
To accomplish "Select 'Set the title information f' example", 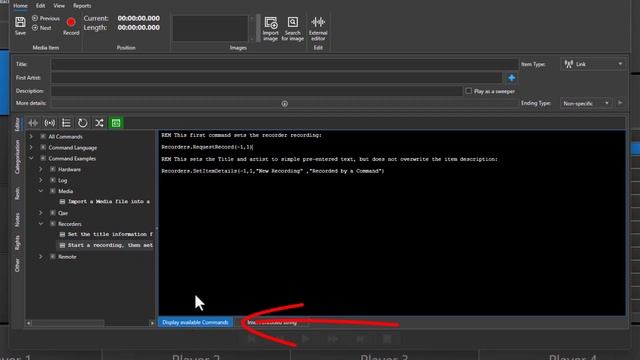I will 106,234.
